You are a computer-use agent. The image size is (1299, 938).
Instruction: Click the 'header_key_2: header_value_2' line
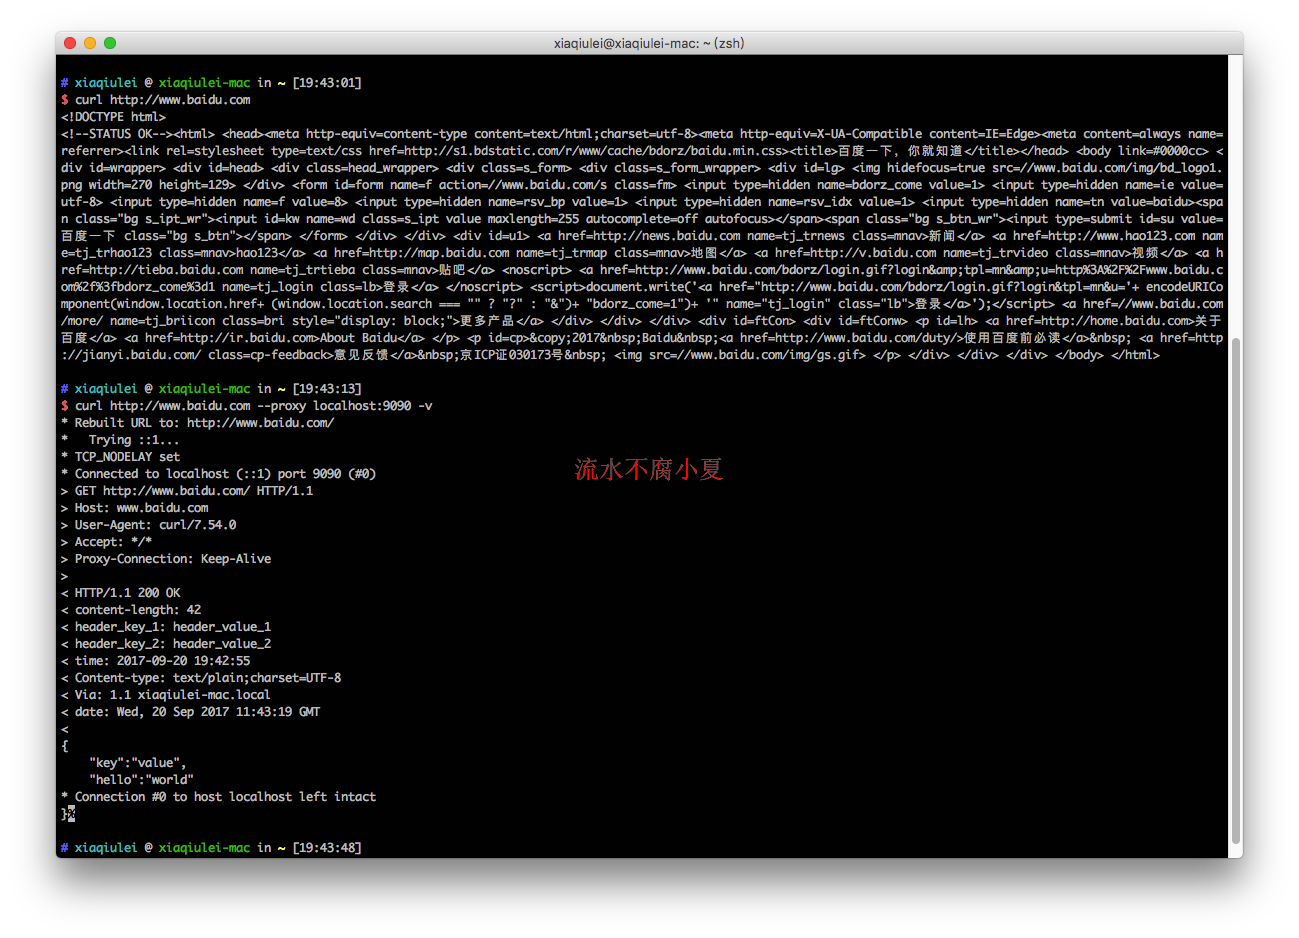[x=166, y=644]
